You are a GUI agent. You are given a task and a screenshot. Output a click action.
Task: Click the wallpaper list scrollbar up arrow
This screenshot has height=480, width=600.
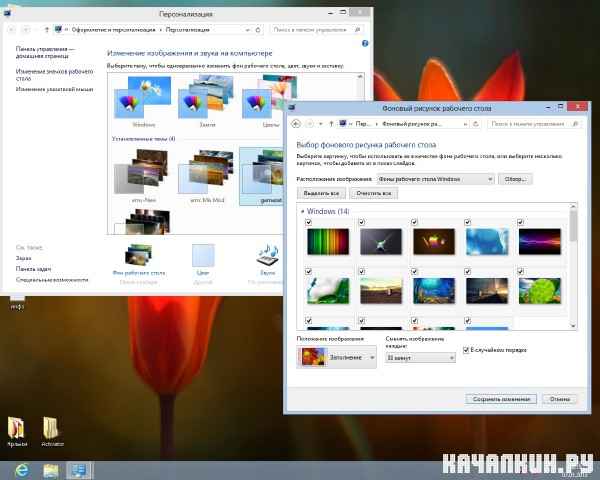coord(573,206)
